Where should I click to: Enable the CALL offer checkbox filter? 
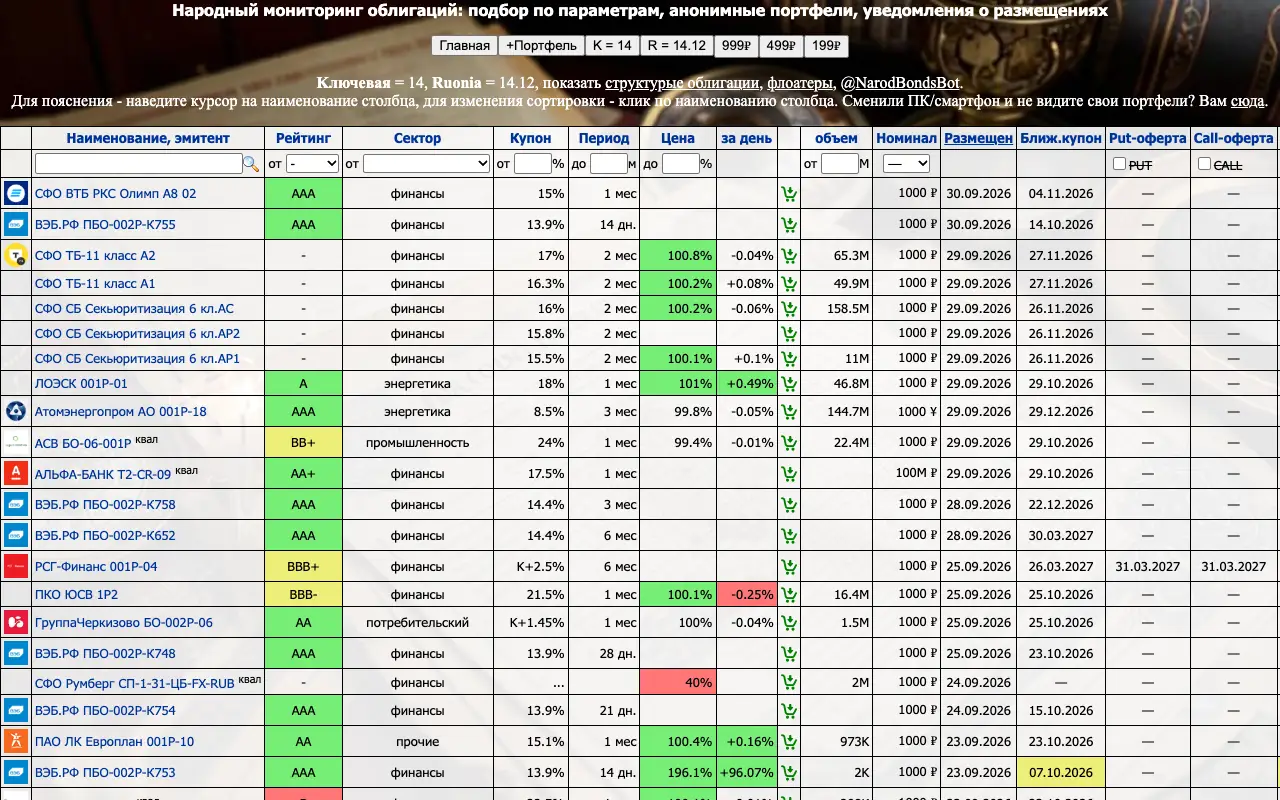(1204, 164)
